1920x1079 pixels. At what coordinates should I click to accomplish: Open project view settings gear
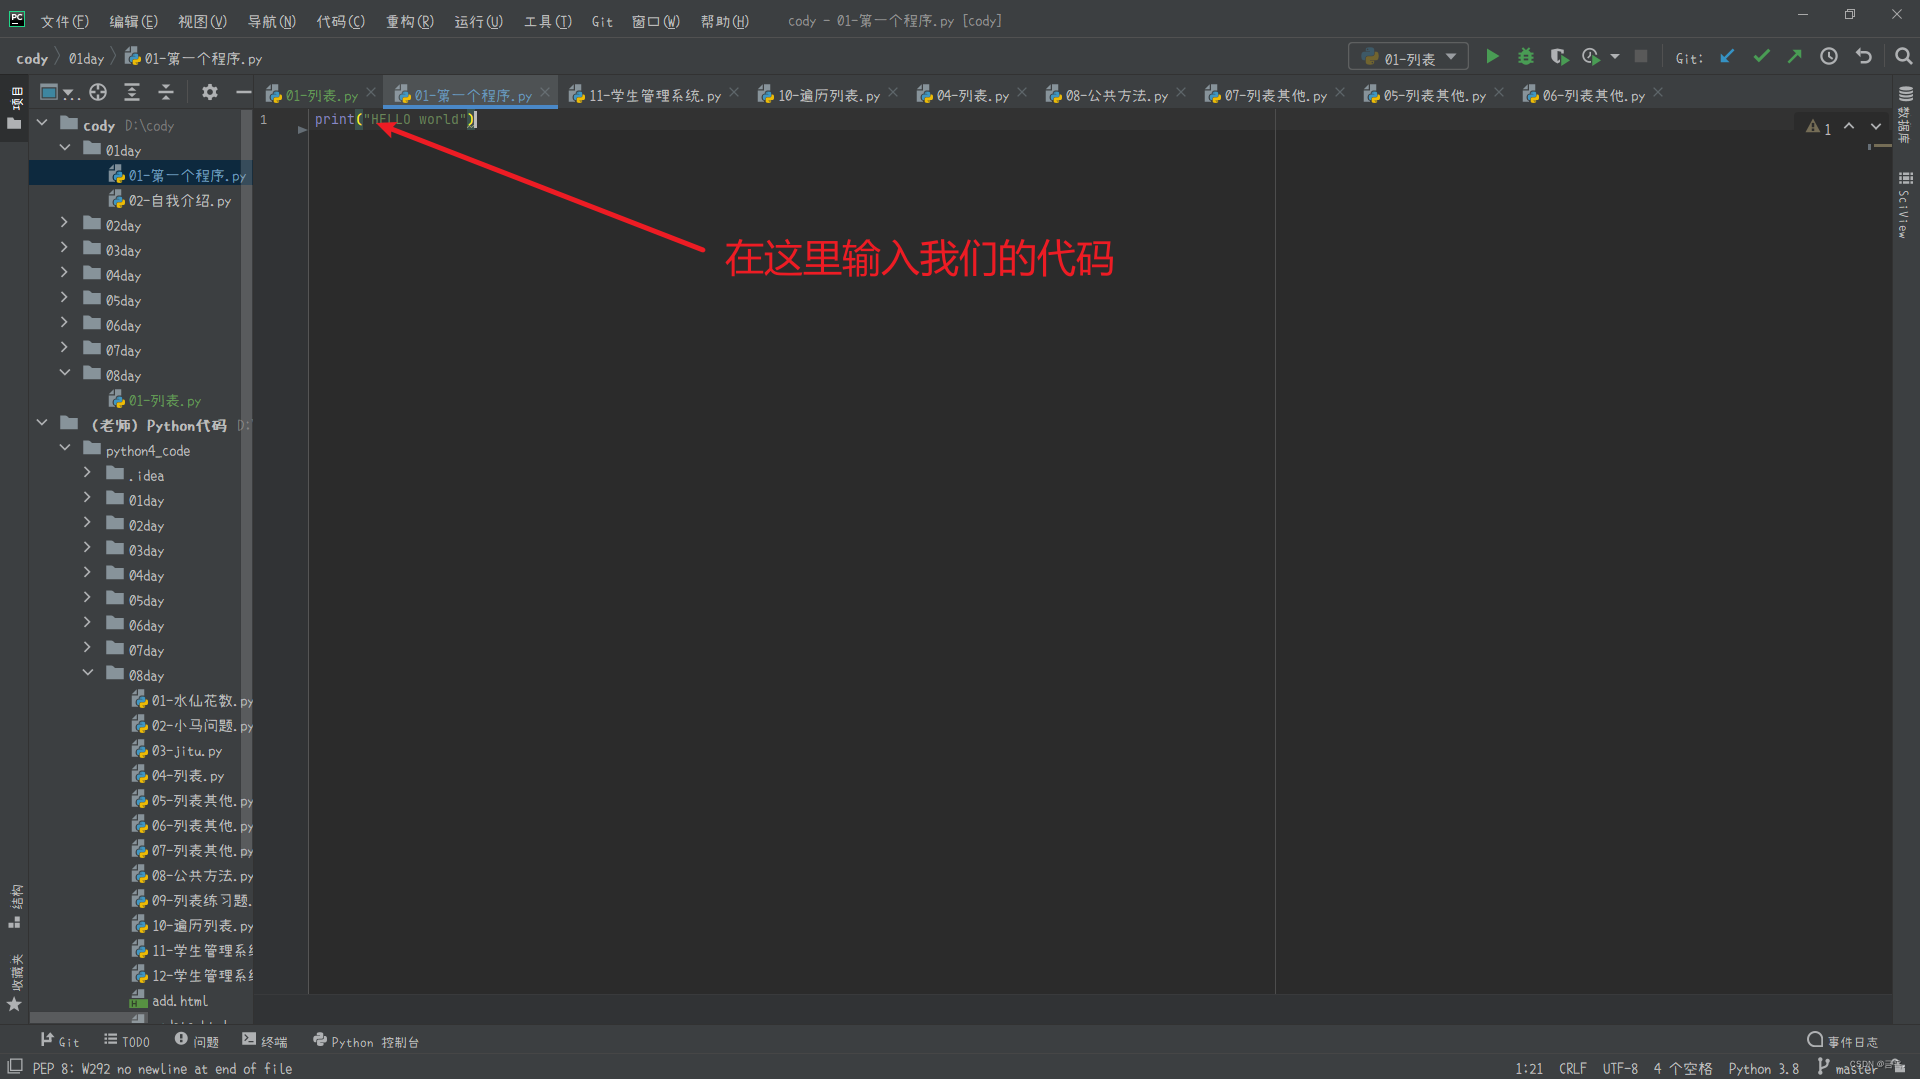209,92
